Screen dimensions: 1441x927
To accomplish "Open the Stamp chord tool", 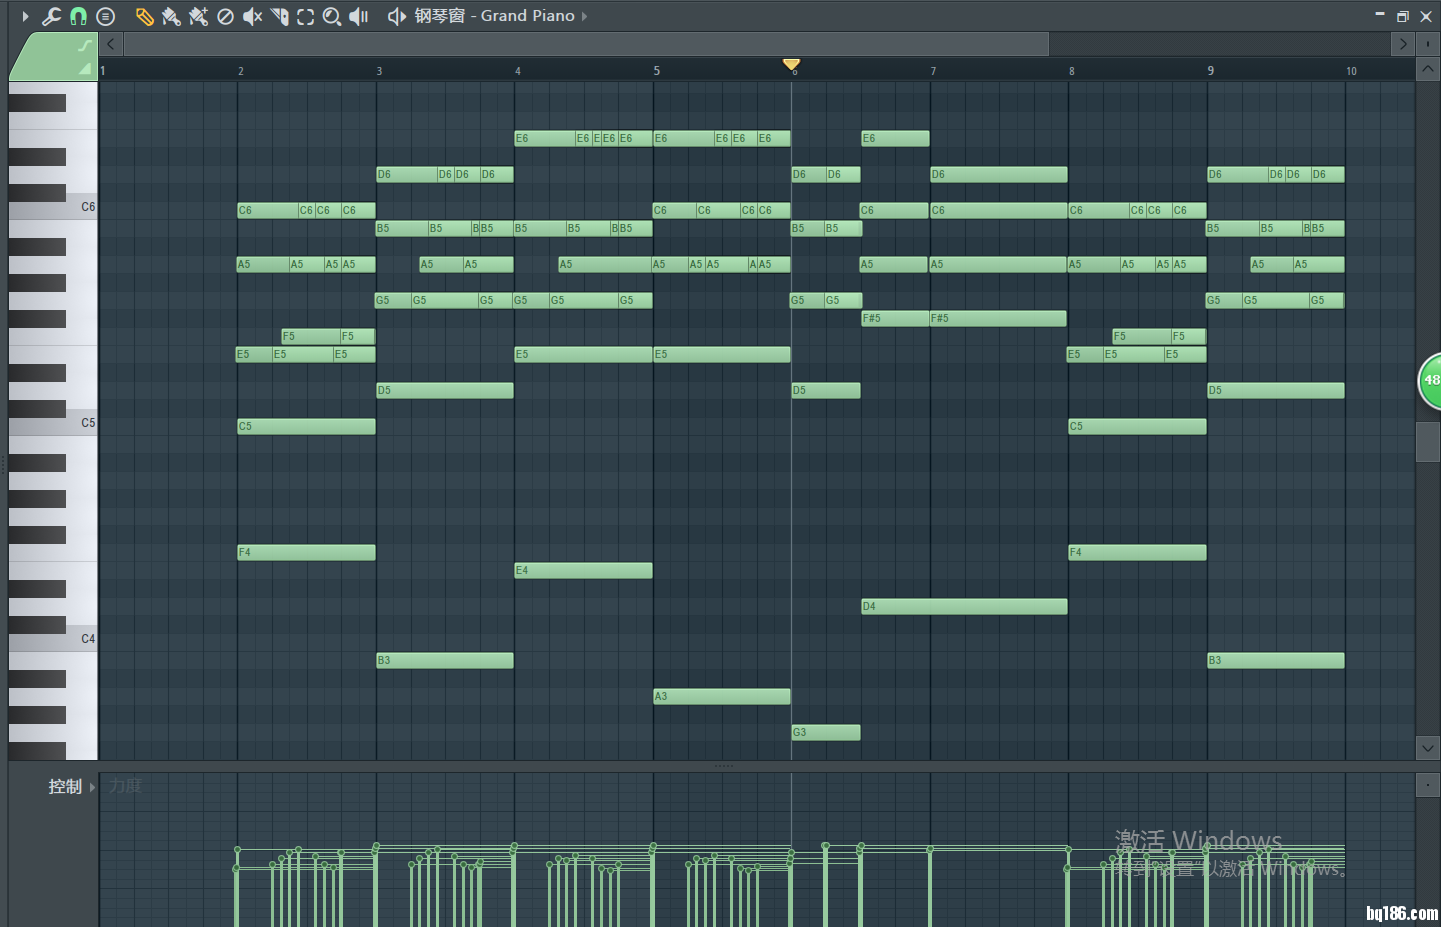I will click(x=105, y=16).
